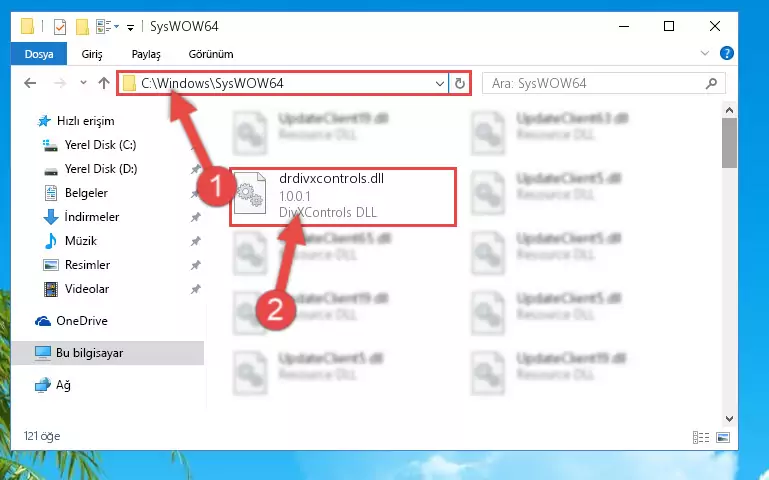Click the 121 öğe status text
Image resolution: width=769 pixels, height=480 pixels.
point(42,436)
